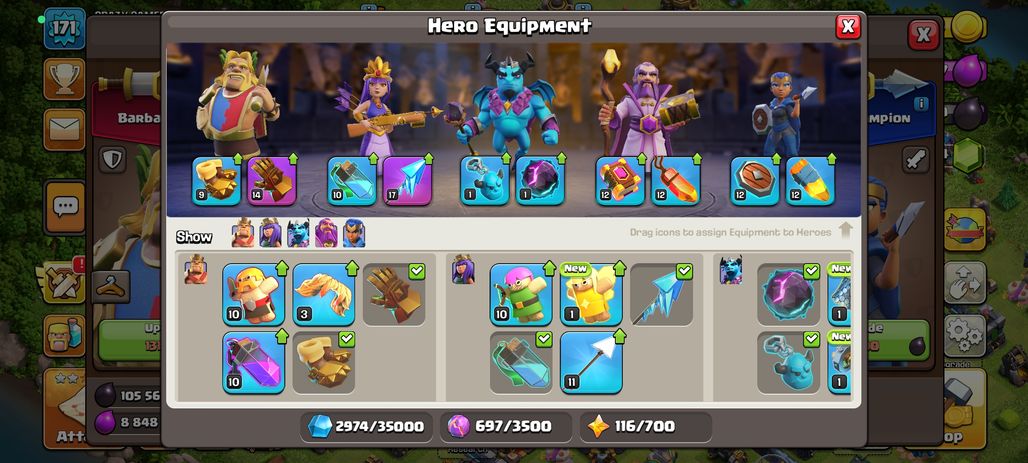Viewport: 1028px width, 463px height.
Task: Select Royal Champion's shield equipment slot
Action: coord(755,181)
